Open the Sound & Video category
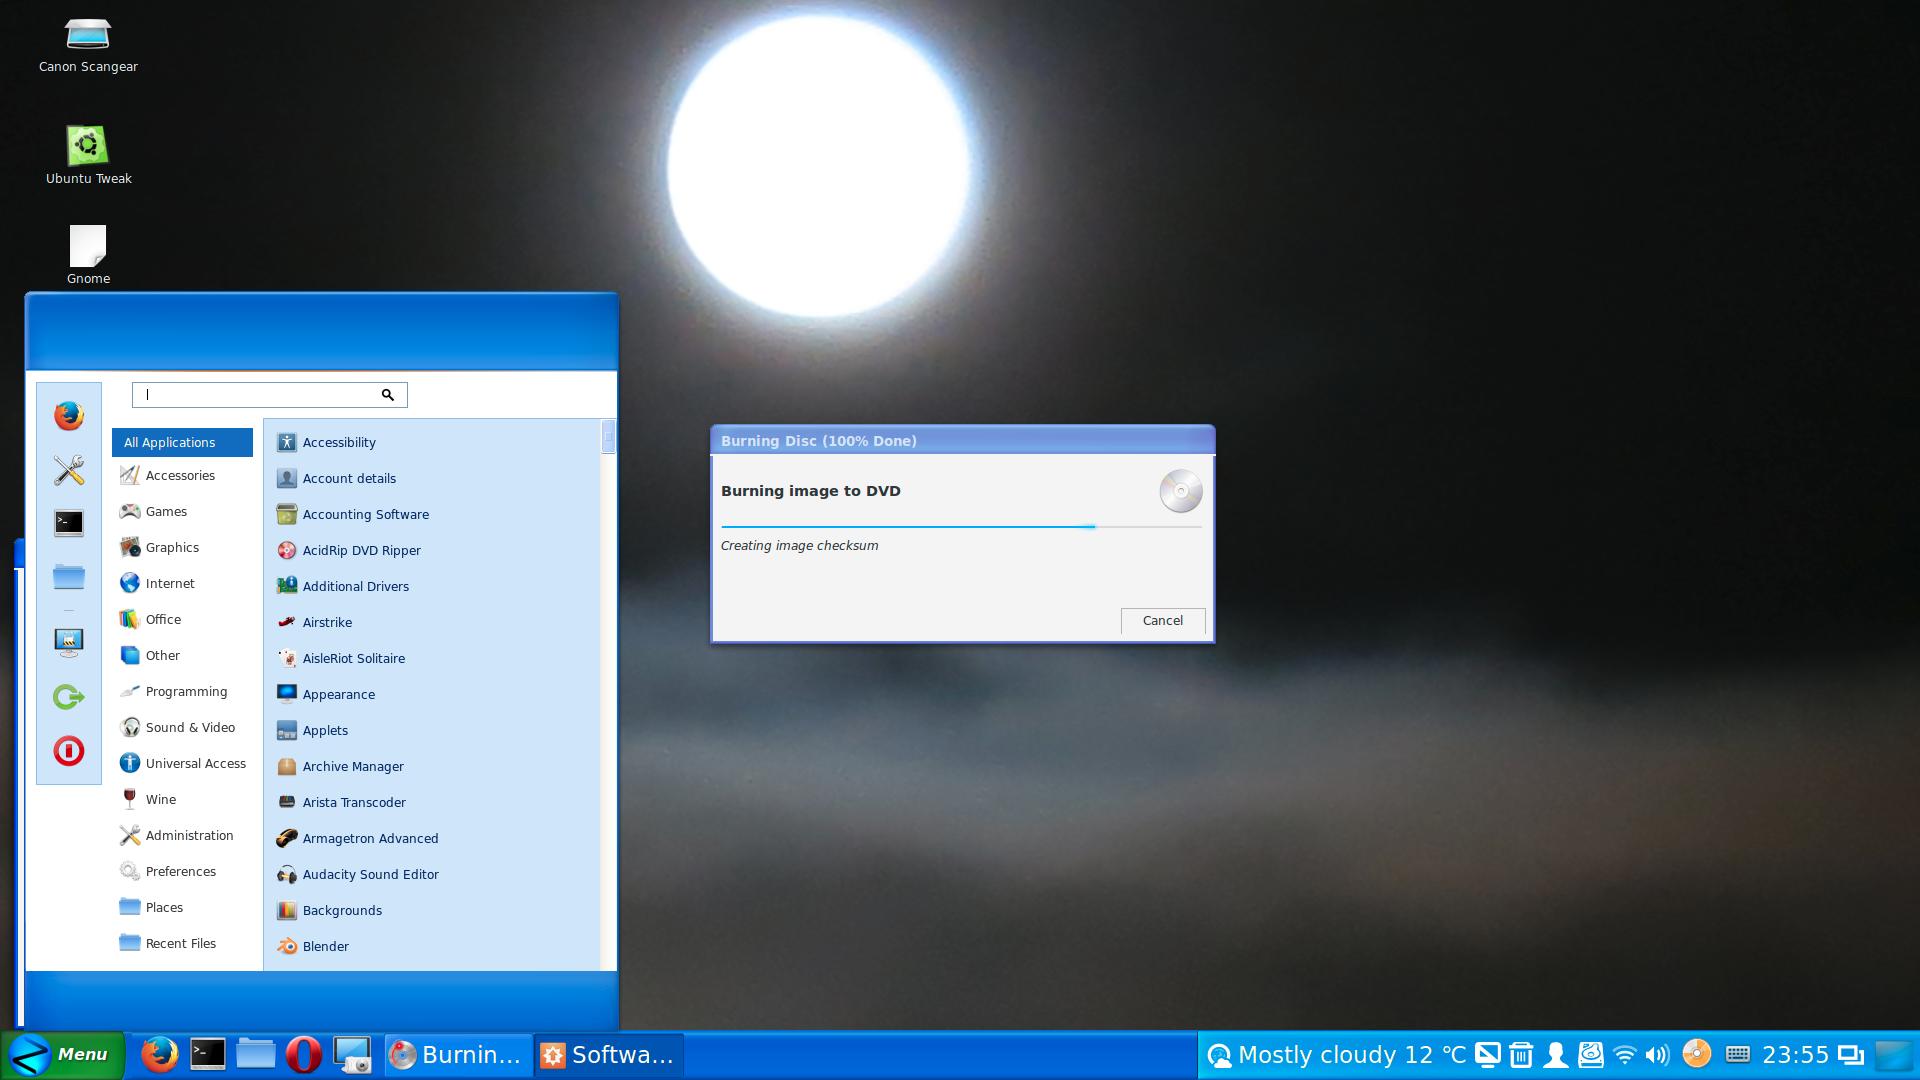Screen dimensions: 1920x1080 click(x=190, y=727)
